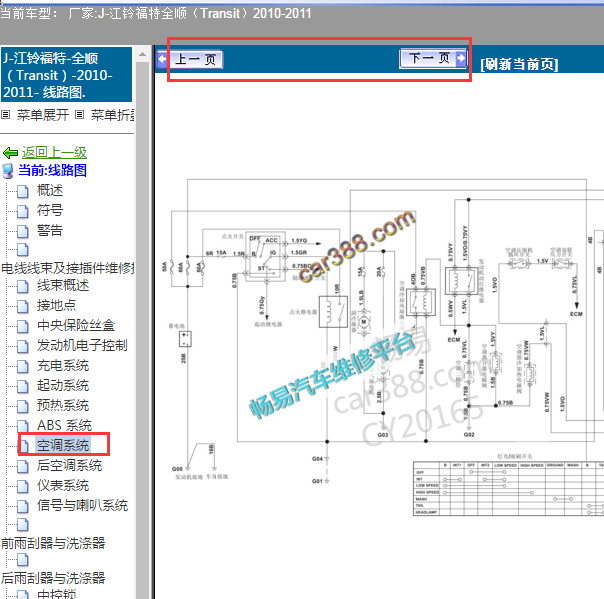
Task: Click the green back arrow icon
Action: pyautogui.click(x=10, y=153)
